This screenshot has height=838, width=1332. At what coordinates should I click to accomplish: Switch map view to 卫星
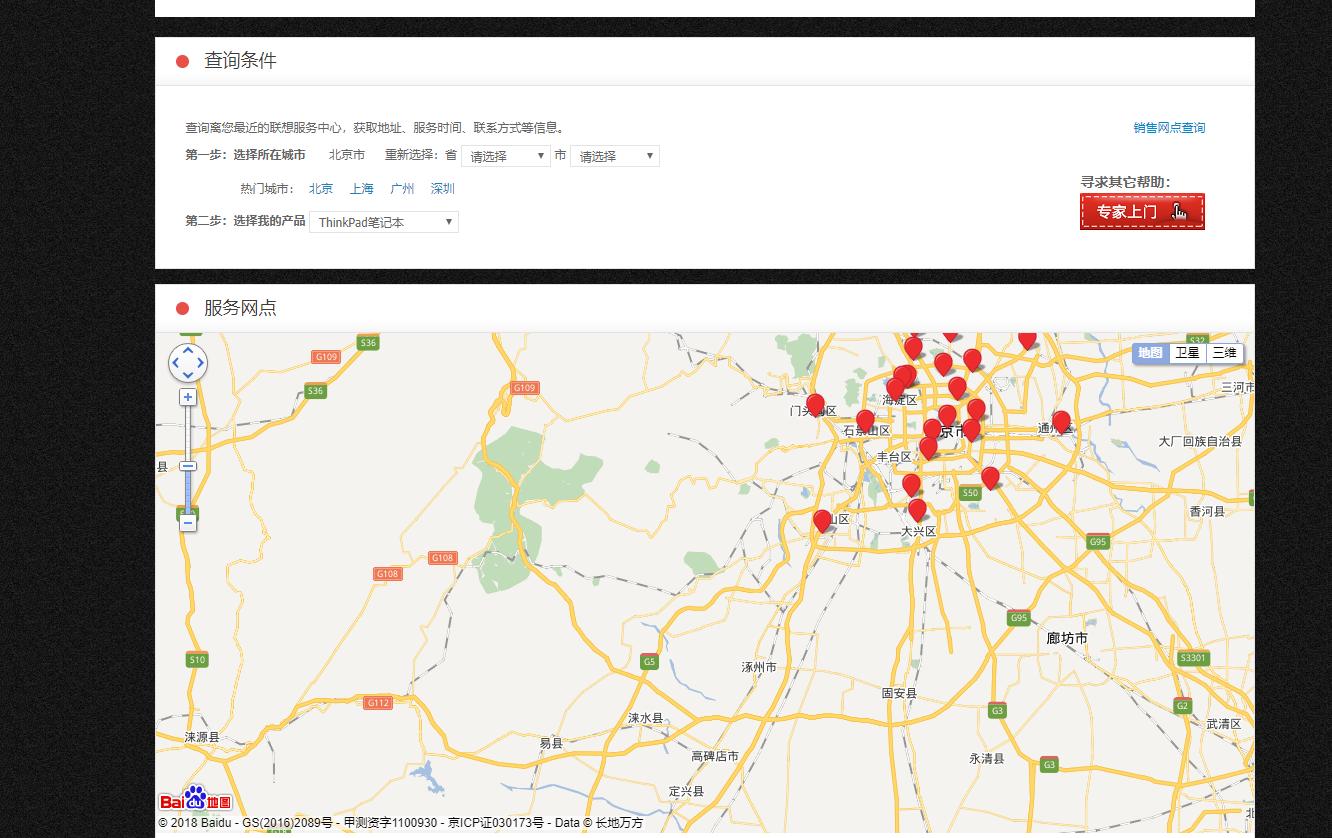pyautogui.click(x=1187, y=353)
